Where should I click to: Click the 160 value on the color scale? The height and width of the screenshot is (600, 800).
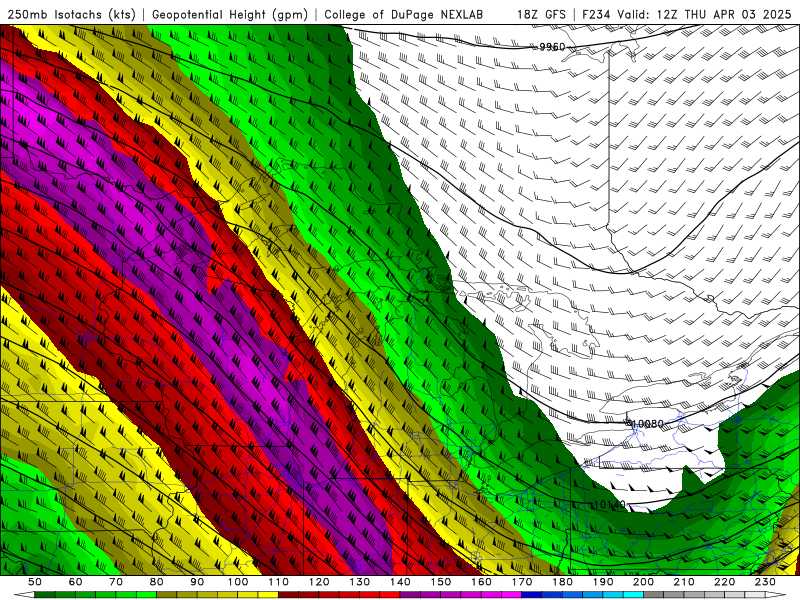click(481, 582)
